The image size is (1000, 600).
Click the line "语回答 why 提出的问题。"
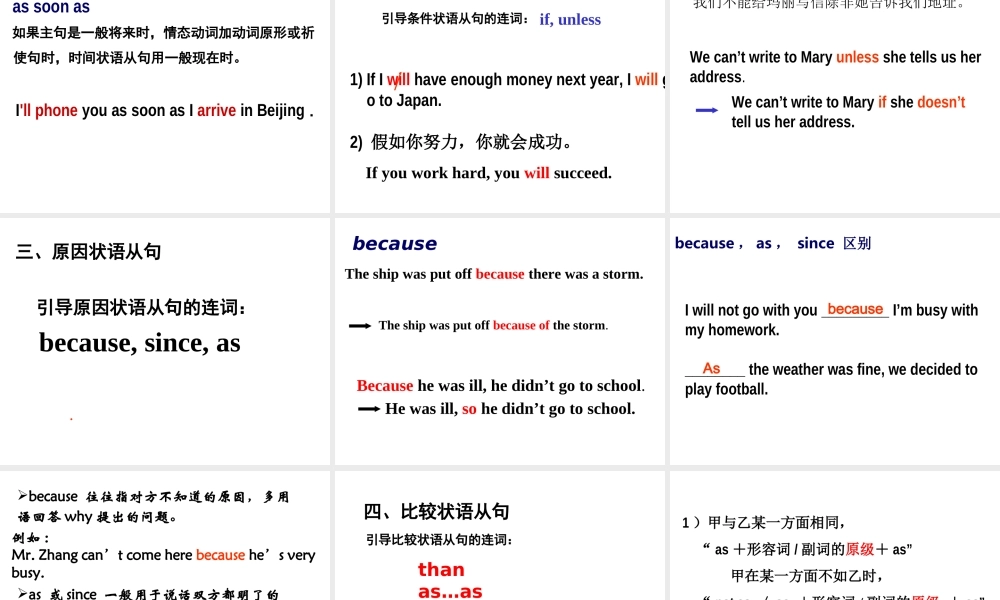[98, 516]
